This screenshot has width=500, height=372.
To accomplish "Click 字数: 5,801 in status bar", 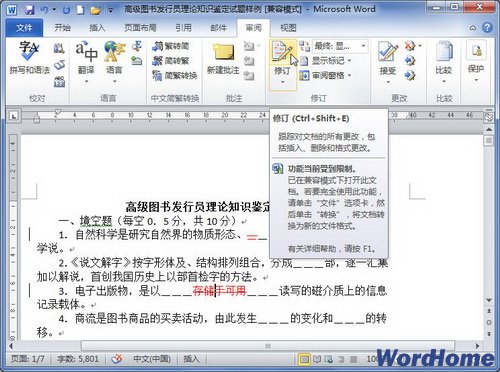I will (x=77, y=359).
